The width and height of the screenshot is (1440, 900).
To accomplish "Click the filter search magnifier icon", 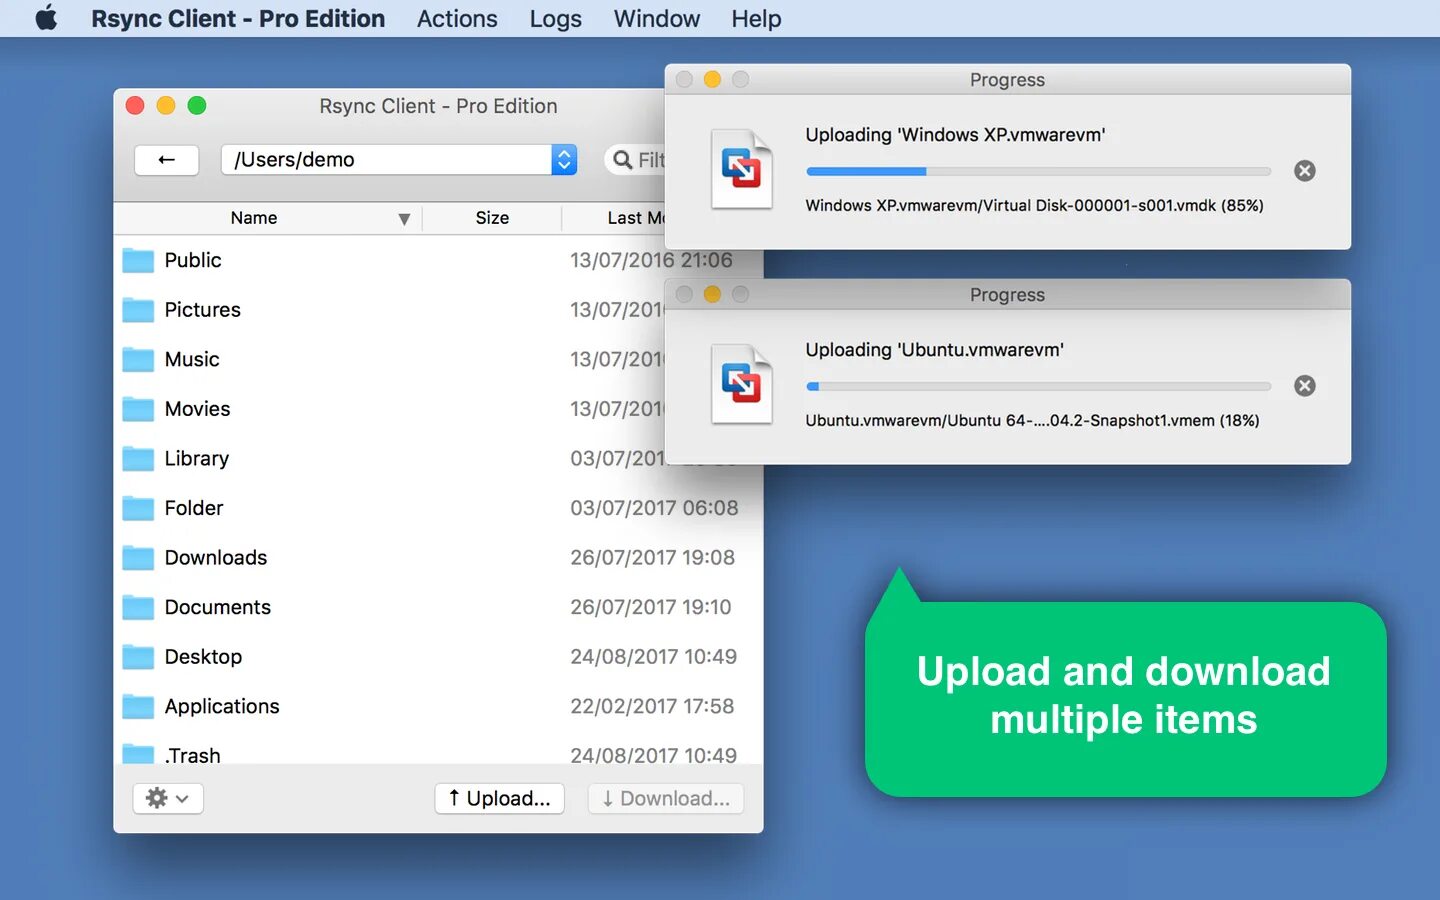I will click(622, 160).
